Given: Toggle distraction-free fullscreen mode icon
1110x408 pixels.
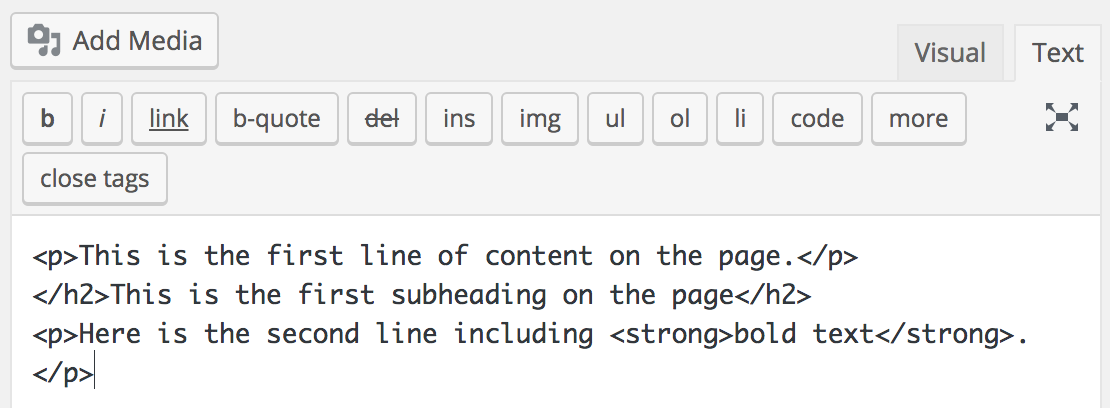Looking at the screenshot, I should click(x=1062, y=118).
